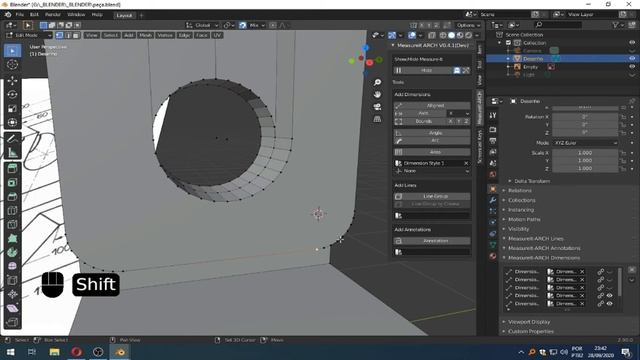640x360 pixels.
Task: Select the Poly Build tool
Action: tap(12, 238)
